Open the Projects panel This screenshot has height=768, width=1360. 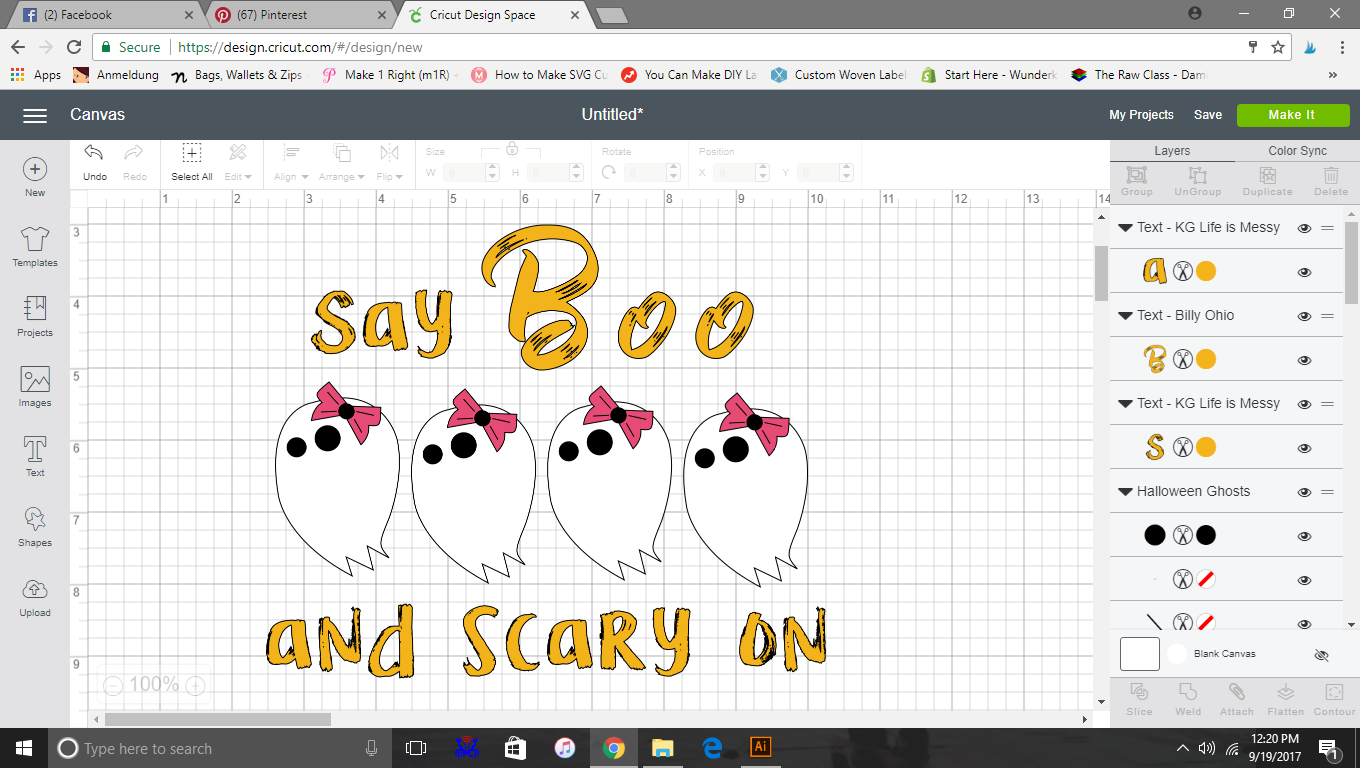[x=35, y=316]
